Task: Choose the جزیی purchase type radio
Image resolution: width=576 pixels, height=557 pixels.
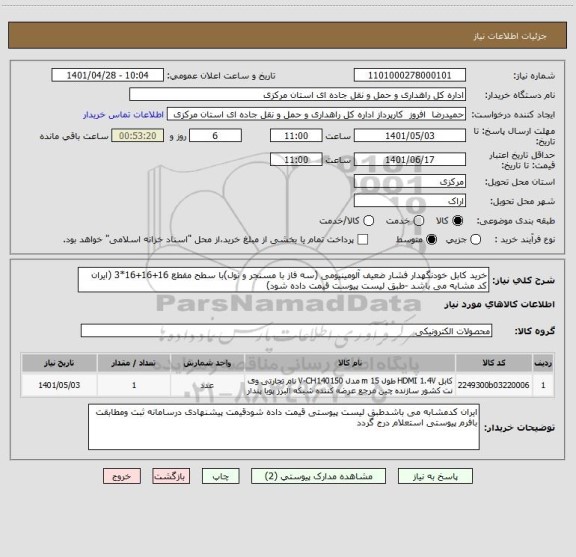Action: pyautogui.click(x=476, y=240)
